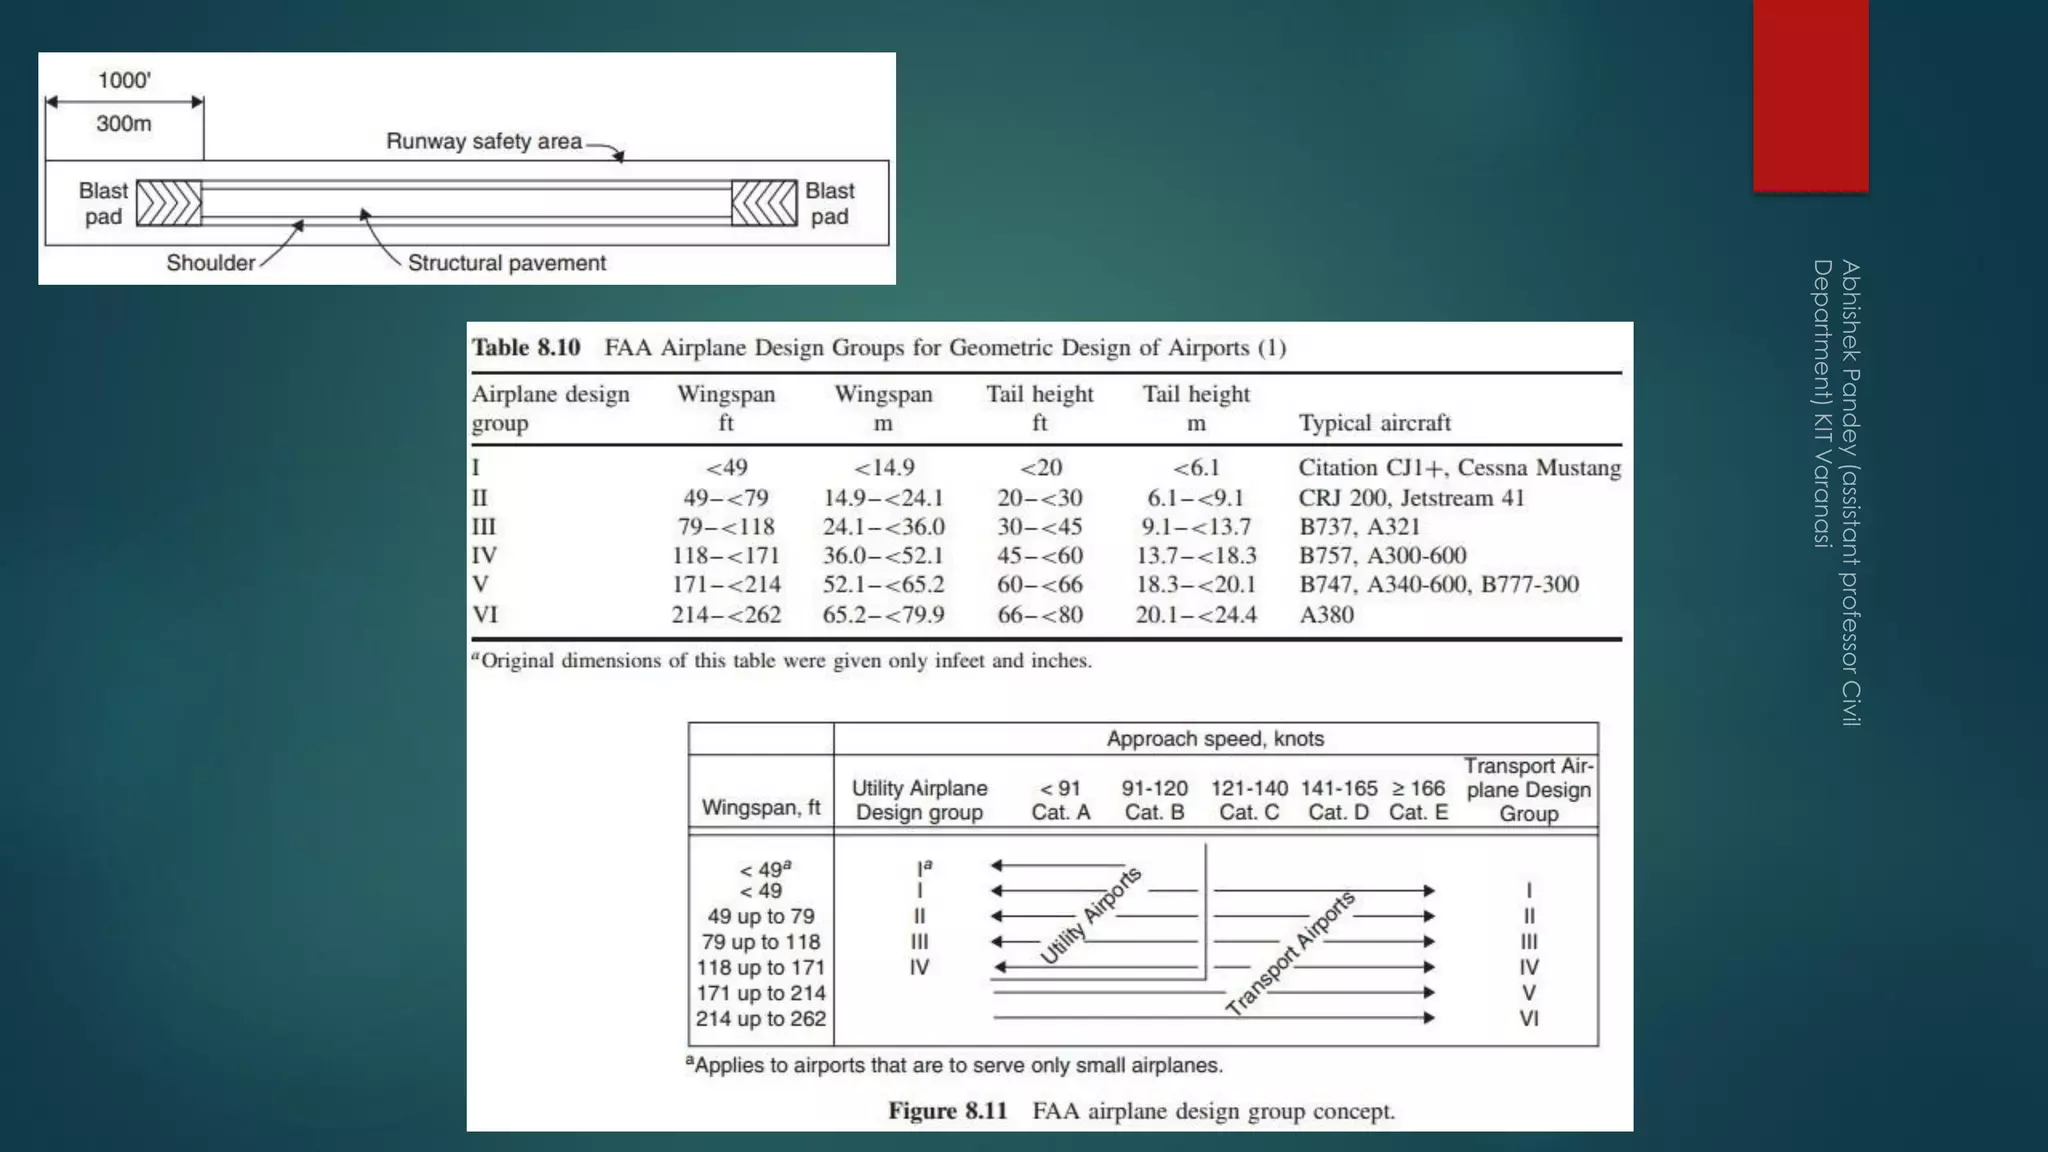Click the rotated Transport Airports label
The height and width of the screenshot is (1152, 2048).
[x=1290, y=953]
